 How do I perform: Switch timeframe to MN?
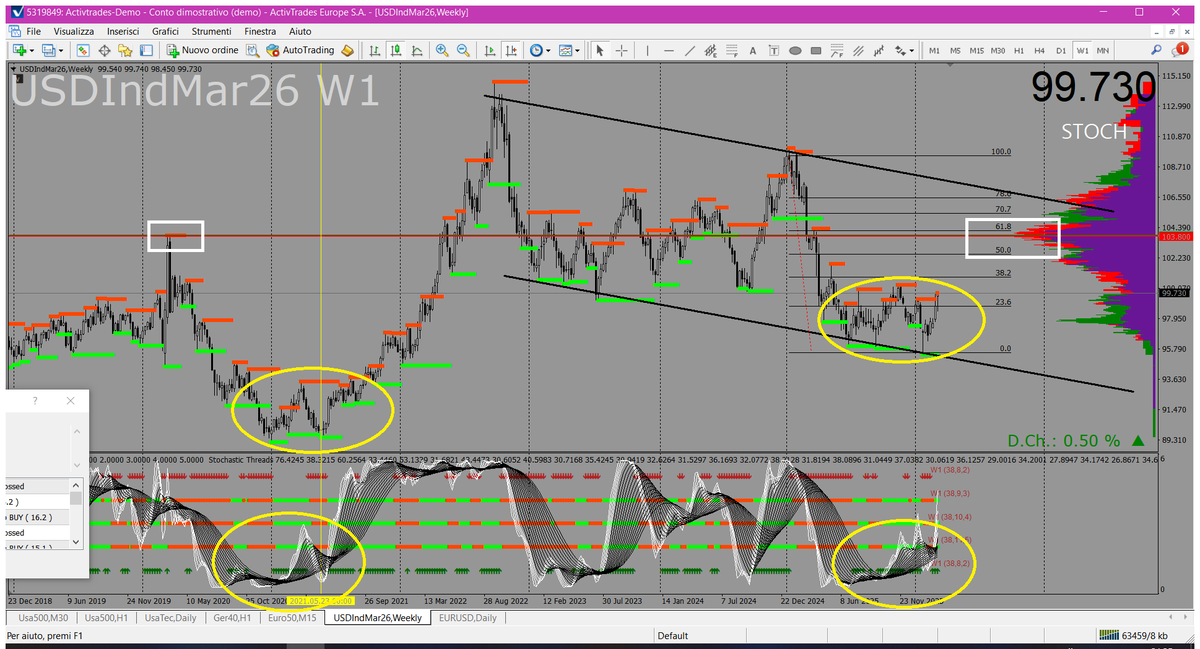(1103, 50)
